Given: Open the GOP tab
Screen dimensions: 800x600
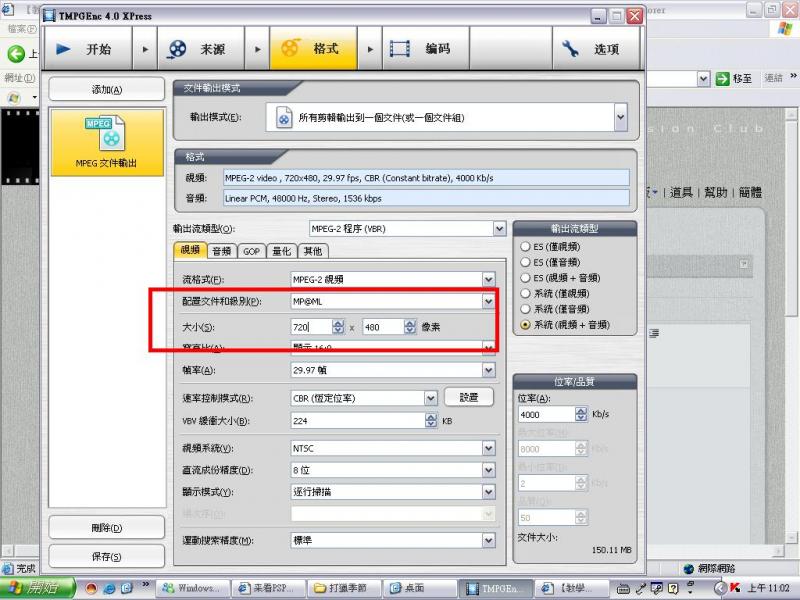Looking at the screenshot, I should point(251,251).
